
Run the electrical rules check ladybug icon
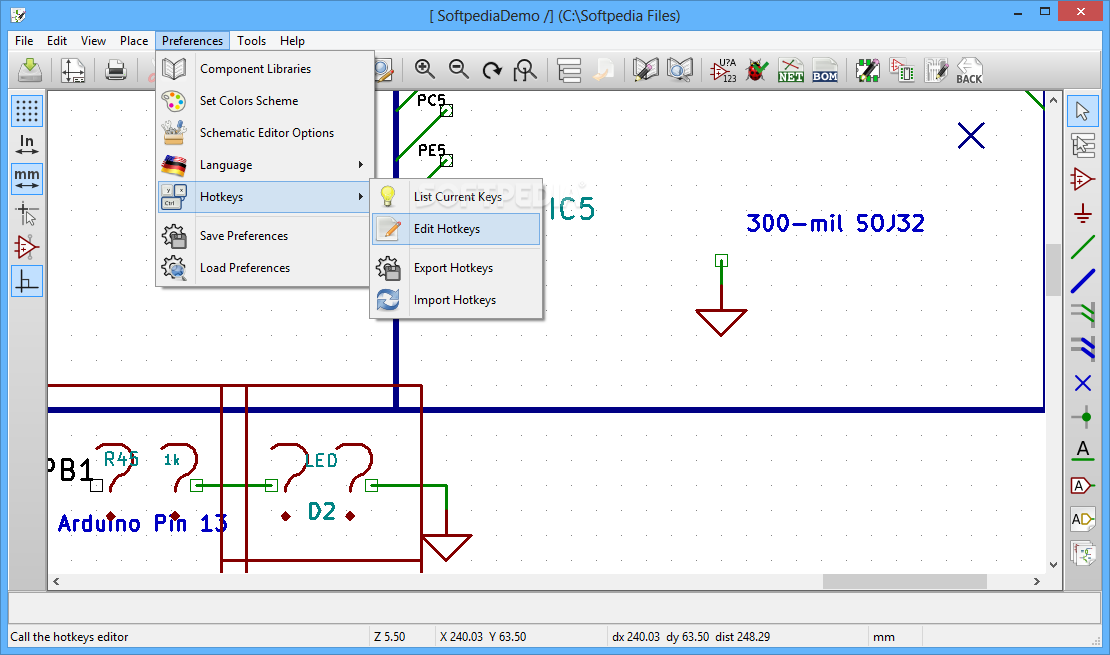tap(757, 70)
